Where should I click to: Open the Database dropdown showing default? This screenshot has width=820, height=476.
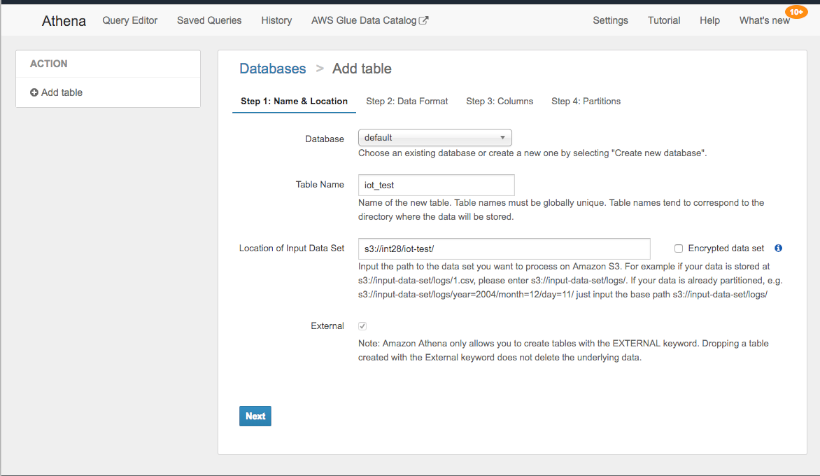(435, 138)
